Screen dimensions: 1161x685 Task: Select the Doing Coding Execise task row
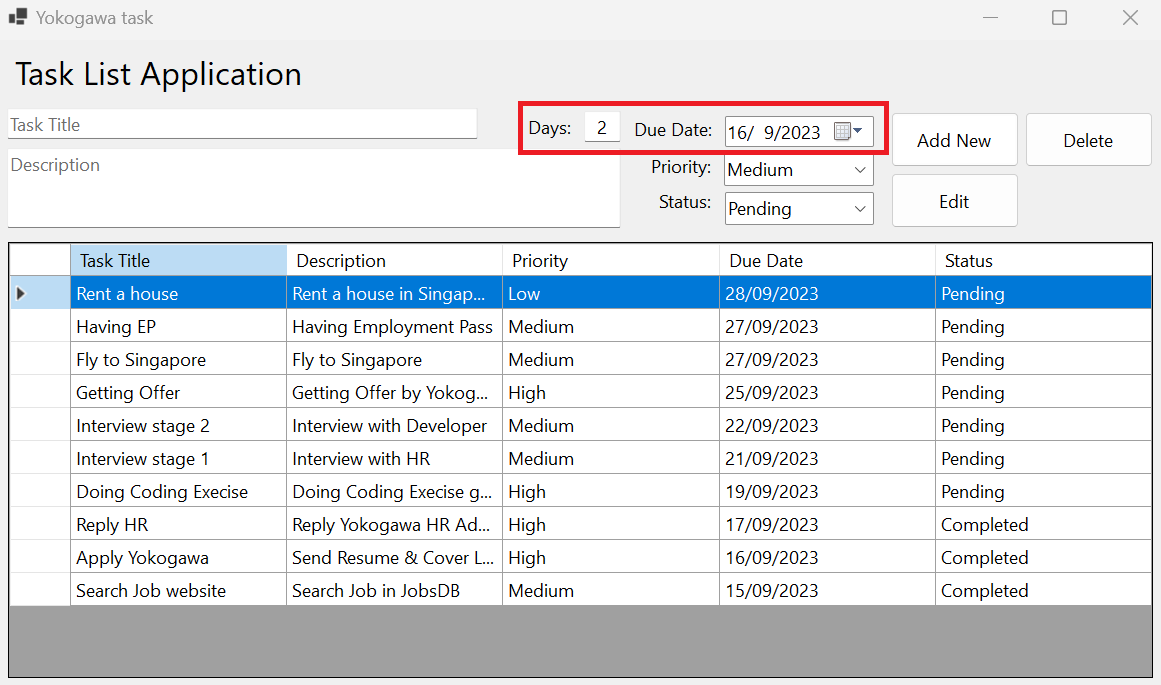coord(178,491)
